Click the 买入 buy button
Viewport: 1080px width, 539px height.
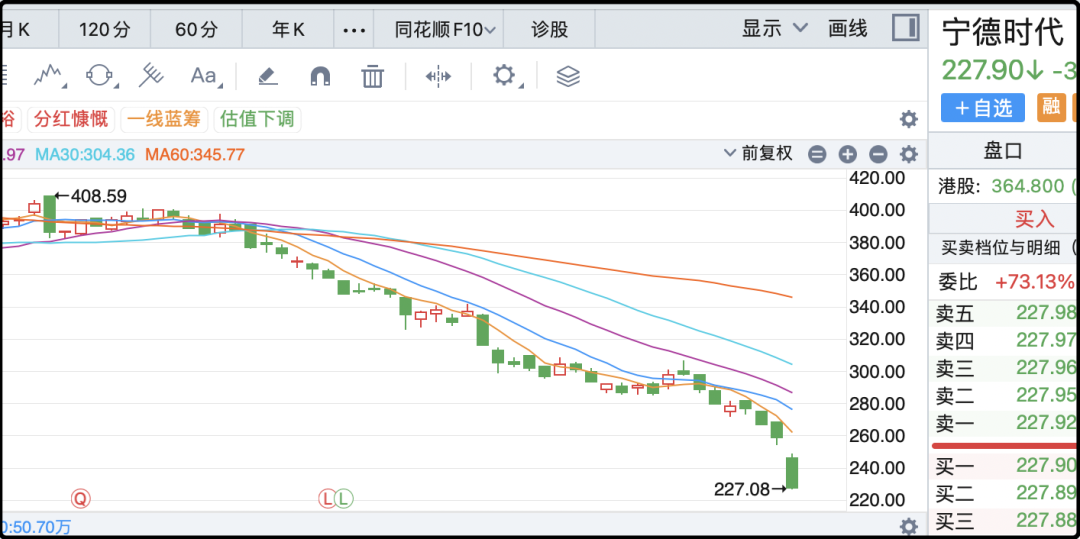coord(1035,219)
